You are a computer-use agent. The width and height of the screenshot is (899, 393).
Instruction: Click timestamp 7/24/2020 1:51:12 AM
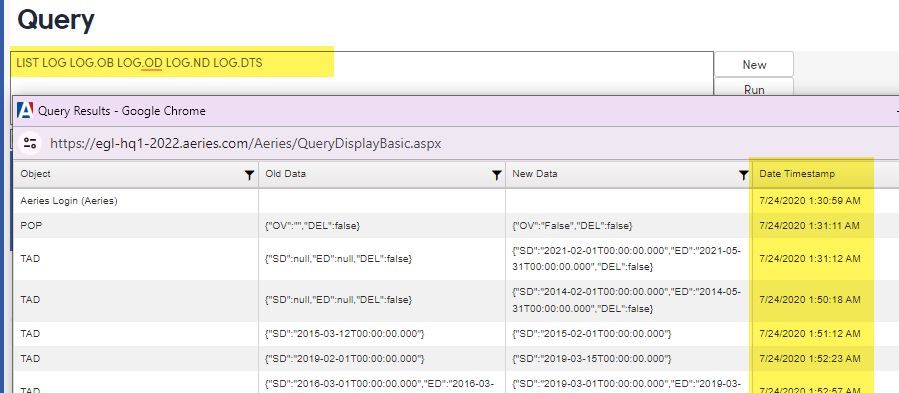[x=809, y=333]
